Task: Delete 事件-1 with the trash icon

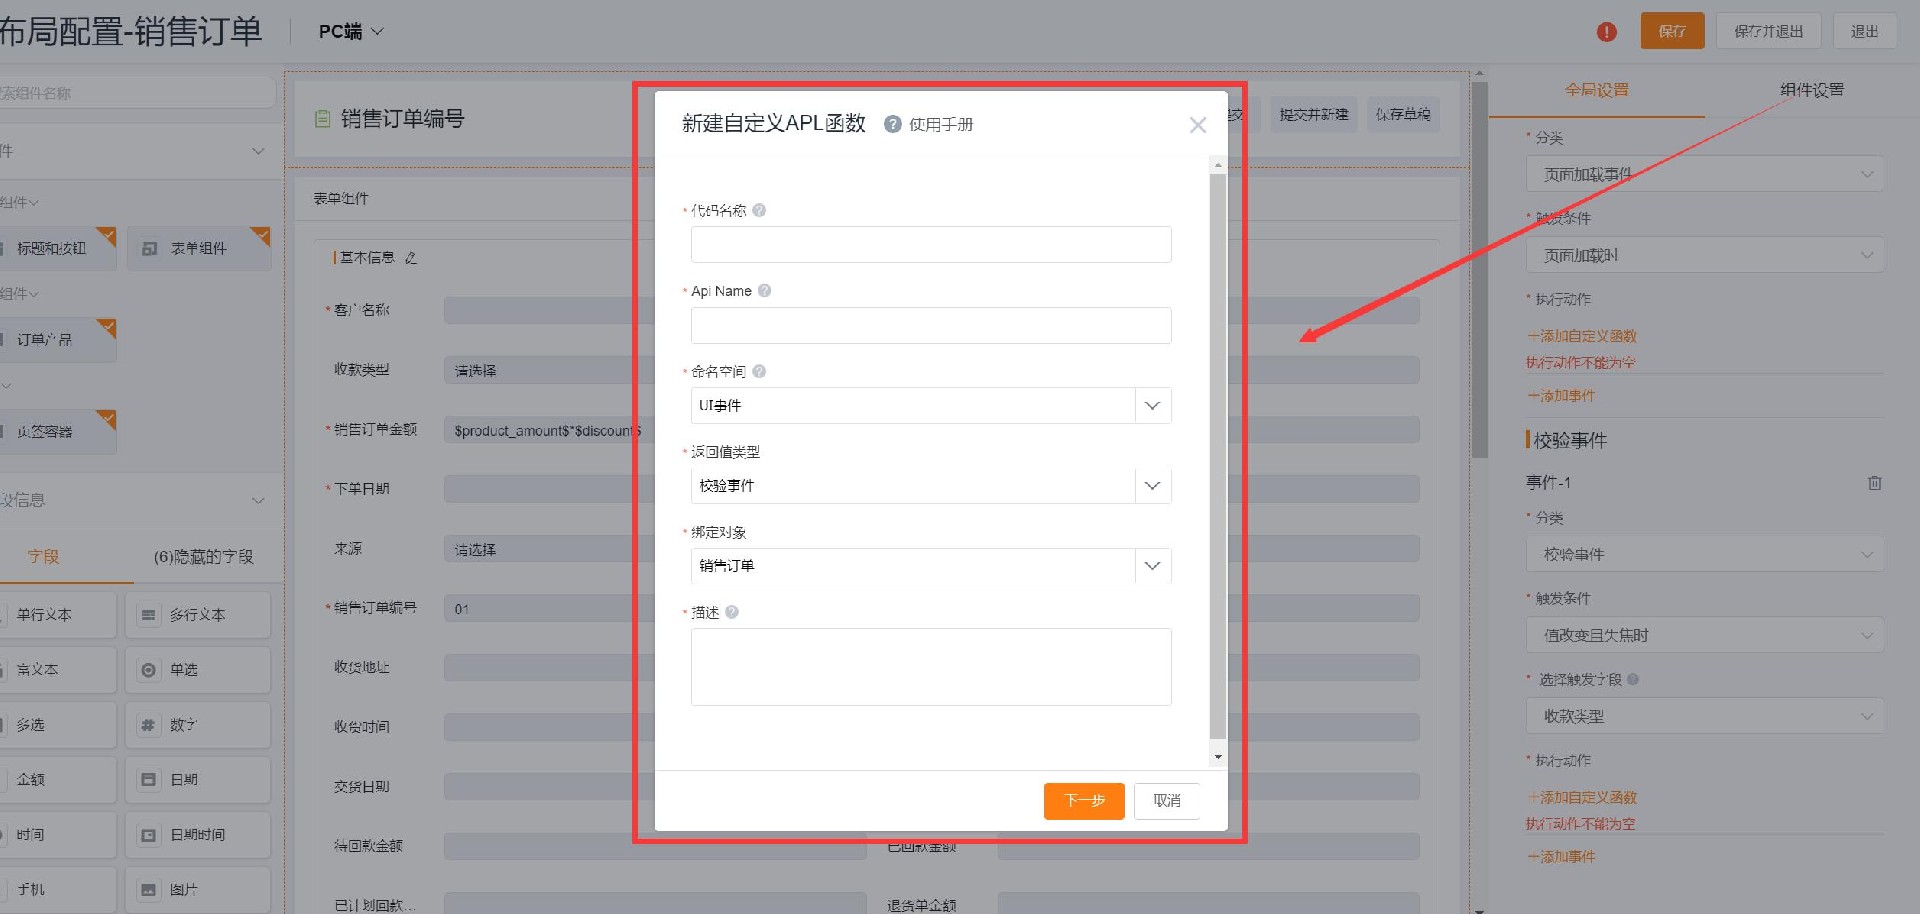Action: pyautogui.click(x=1875, y=482)
